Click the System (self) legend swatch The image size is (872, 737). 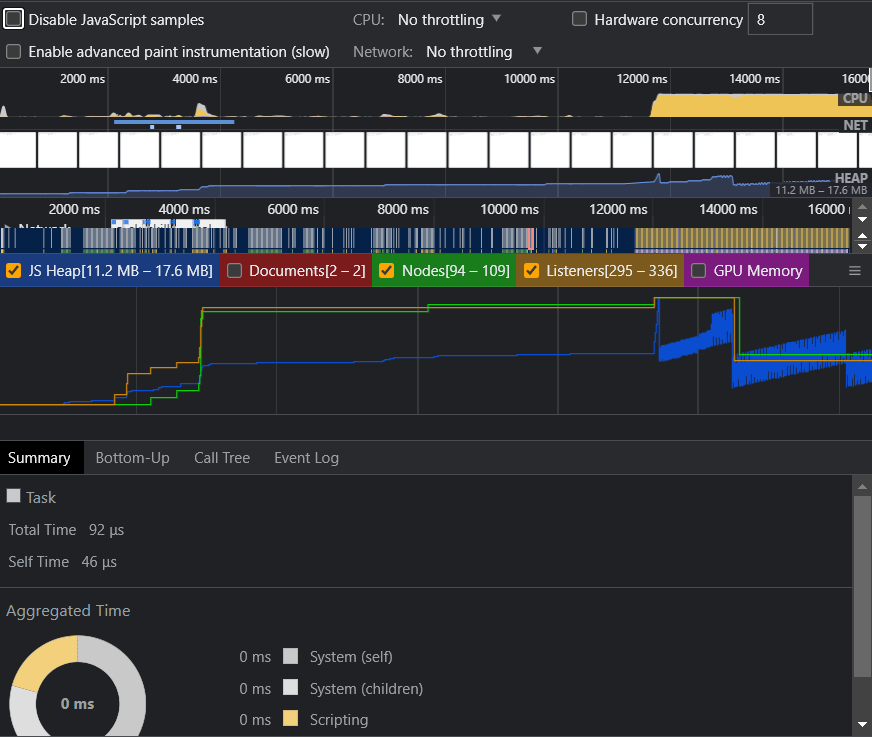[x=290, y=656]
